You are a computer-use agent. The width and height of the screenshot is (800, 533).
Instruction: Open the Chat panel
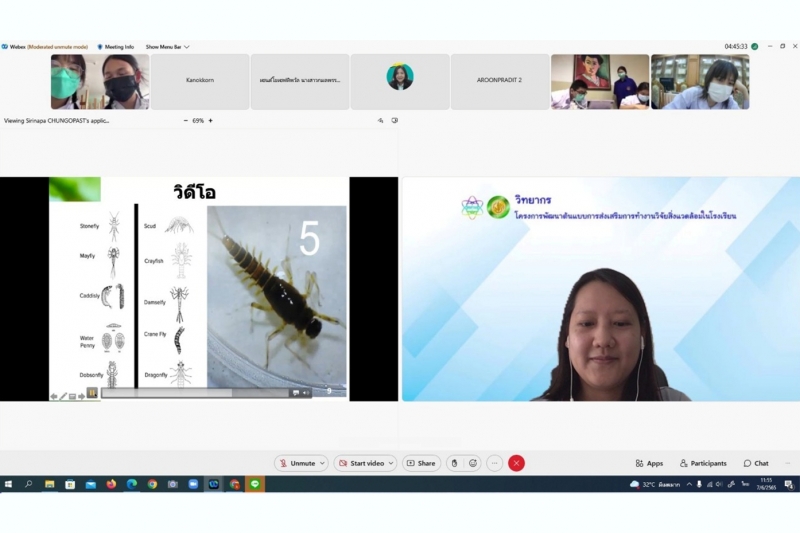point(756,463)
